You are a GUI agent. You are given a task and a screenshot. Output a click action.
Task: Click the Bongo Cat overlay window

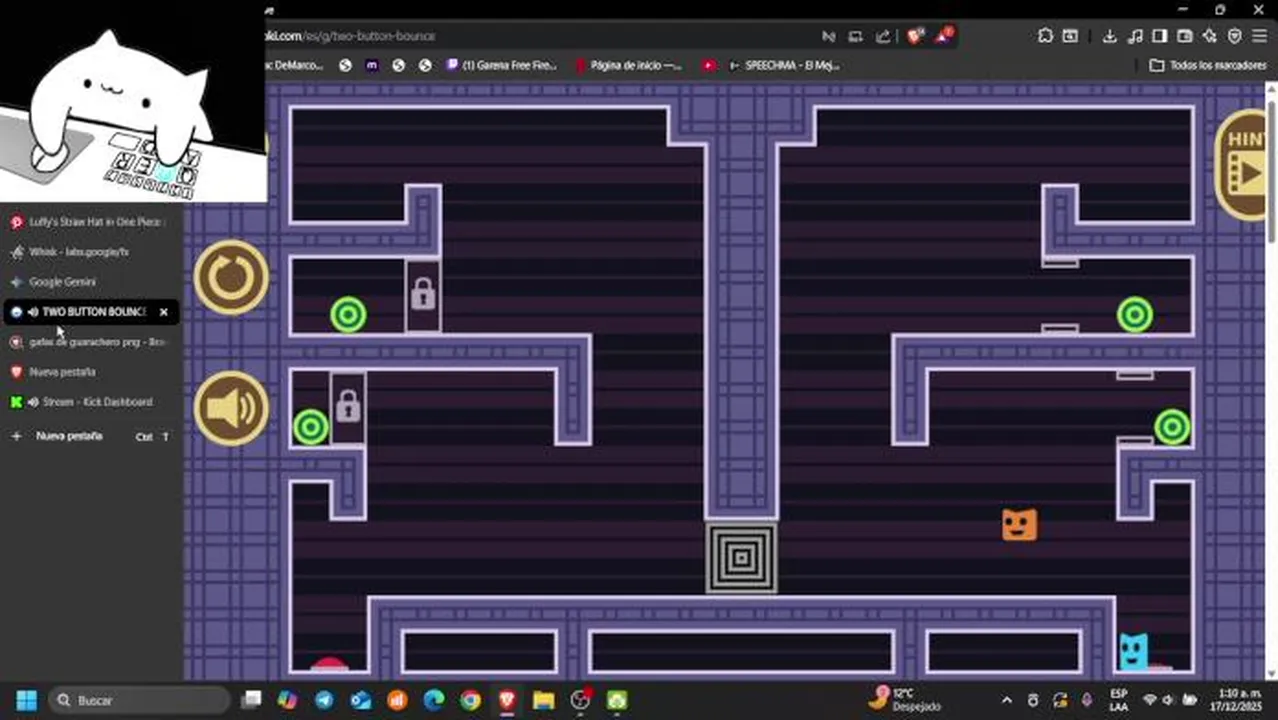point(133,100)
